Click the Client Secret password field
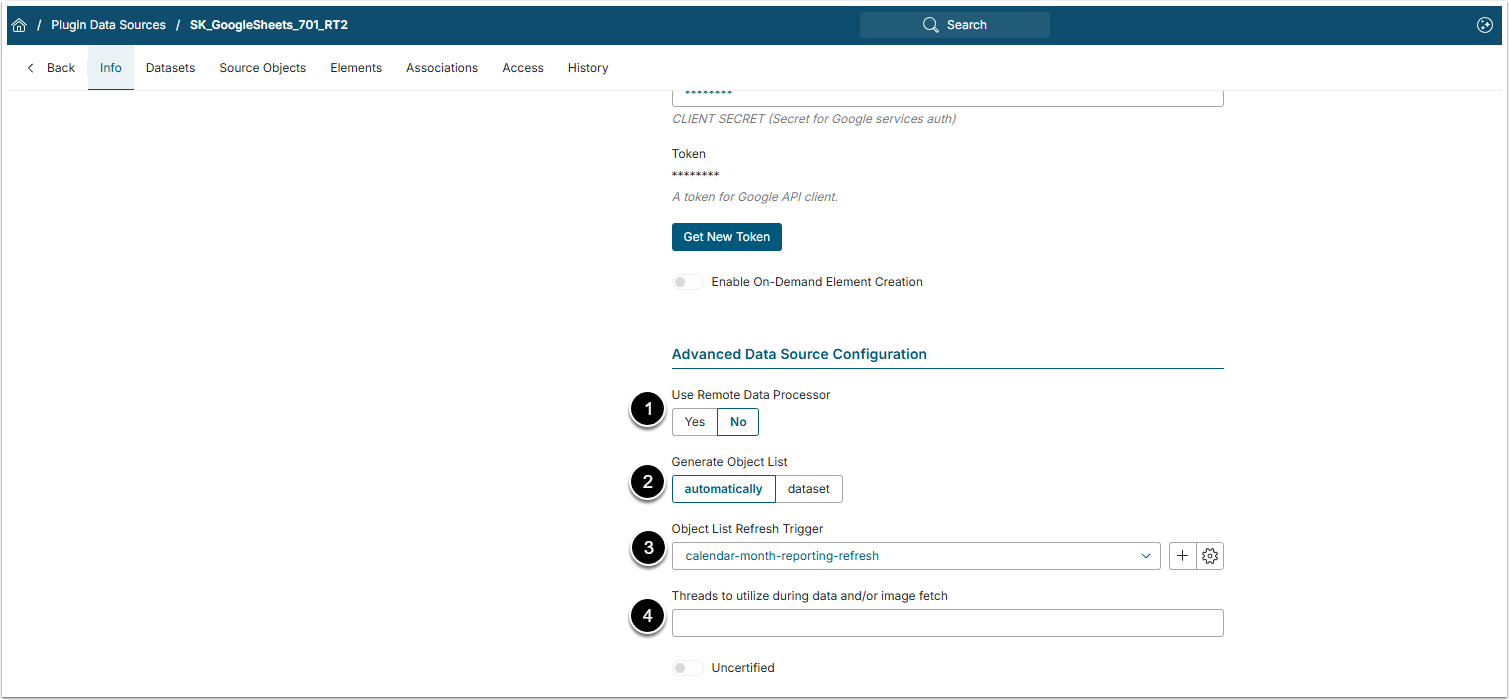 pos(947,96)
